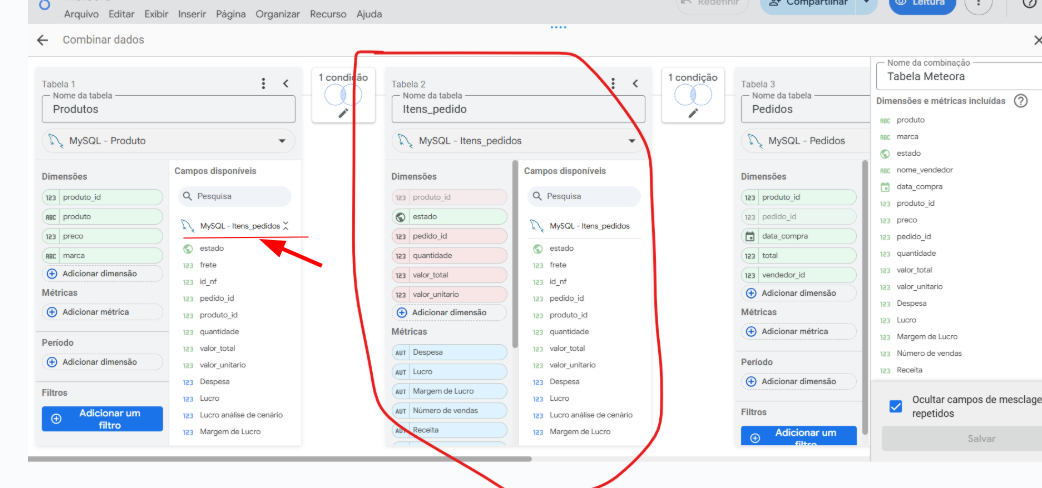Select valor_unitario dimension chip in Tabela 2
Screen dimensions: 1042x488
449,294
